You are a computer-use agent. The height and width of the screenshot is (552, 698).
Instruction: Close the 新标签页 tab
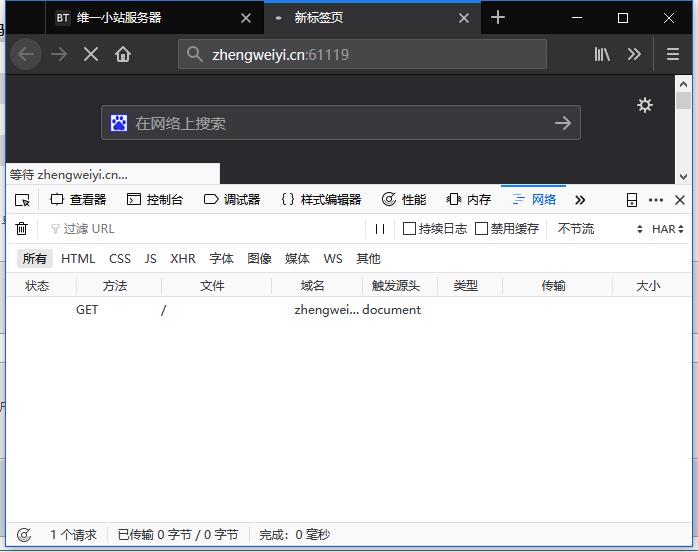[x=464, y=18]
